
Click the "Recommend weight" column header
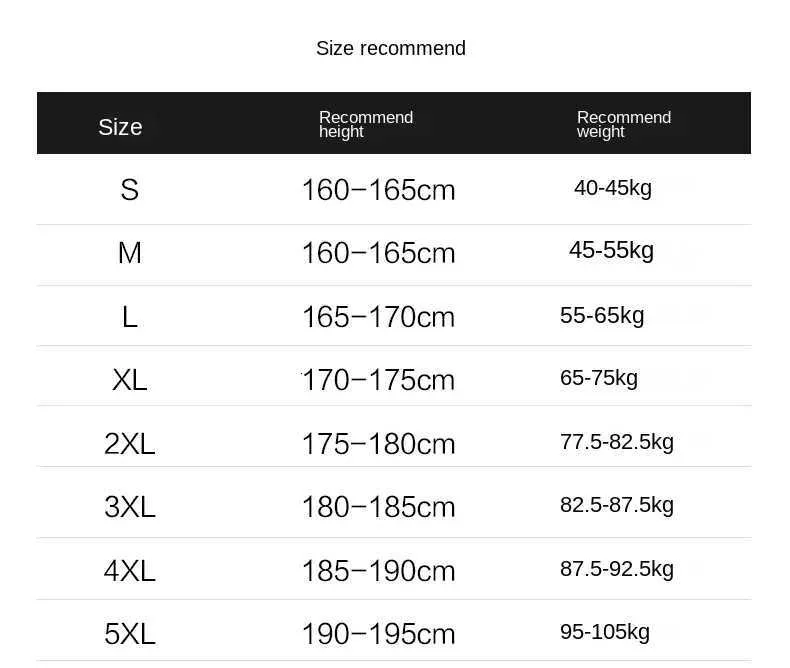[623, 124]
